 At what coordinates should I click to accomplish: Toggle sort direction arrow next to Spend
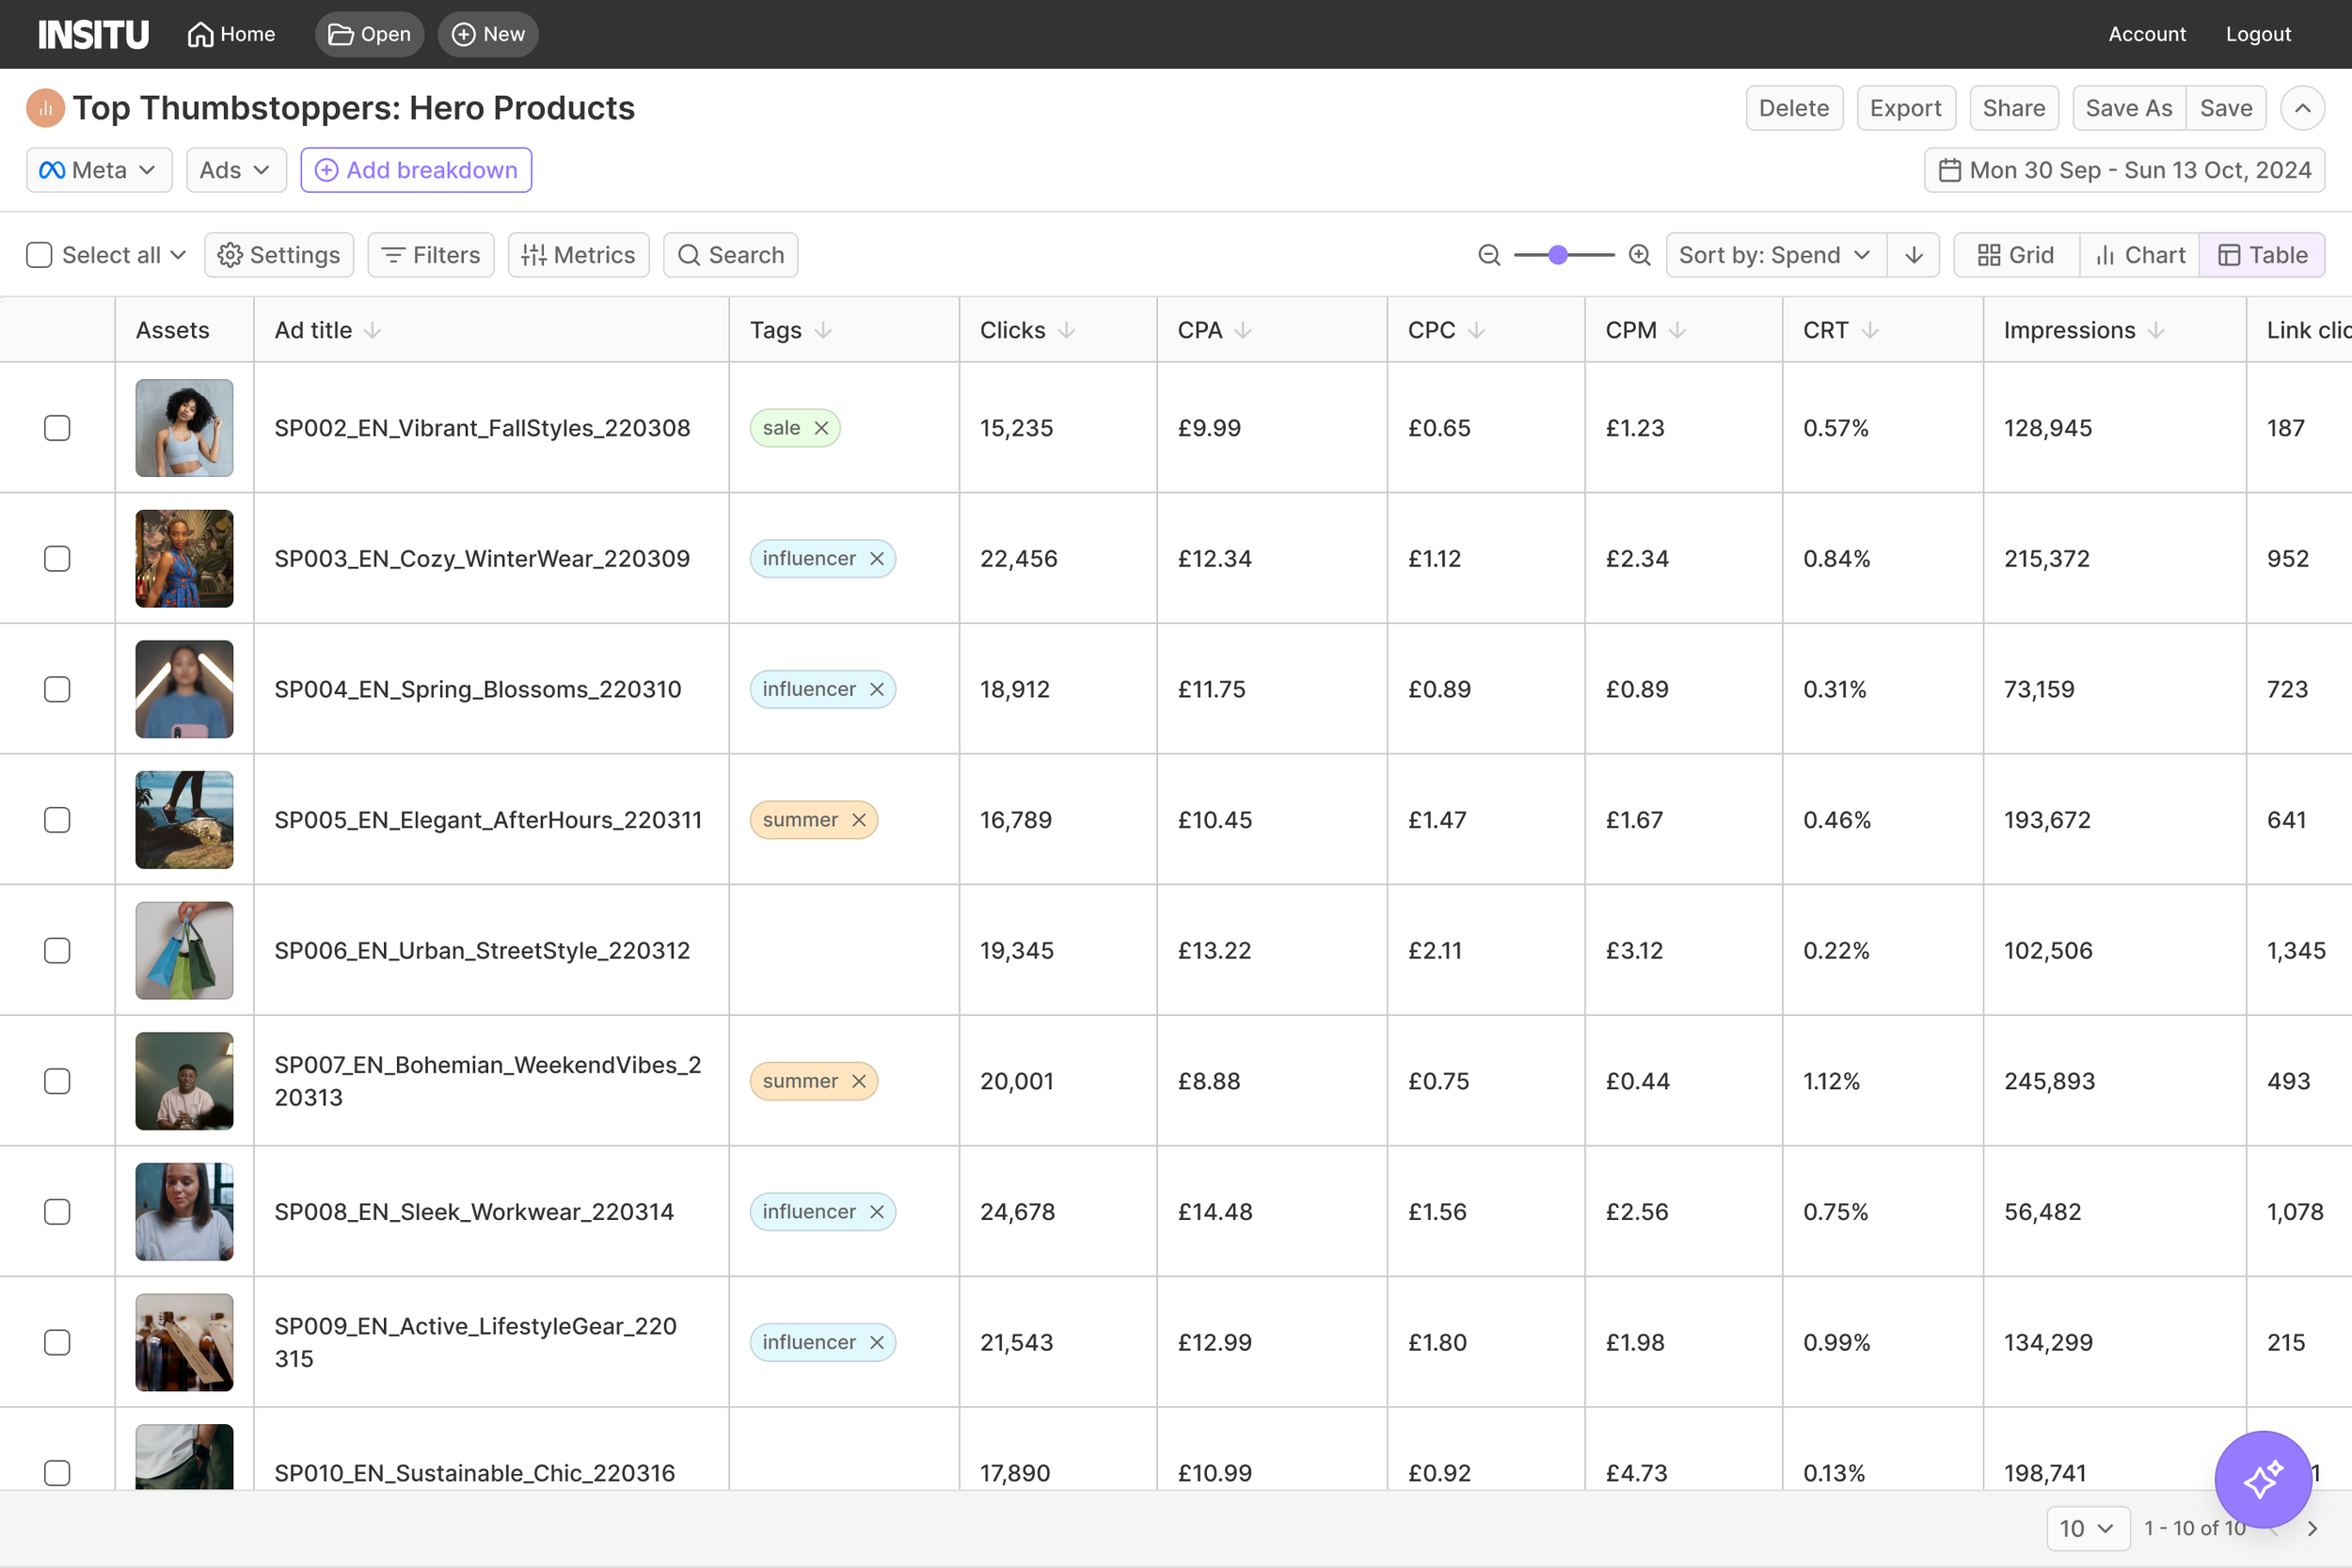pos(1913,255)
